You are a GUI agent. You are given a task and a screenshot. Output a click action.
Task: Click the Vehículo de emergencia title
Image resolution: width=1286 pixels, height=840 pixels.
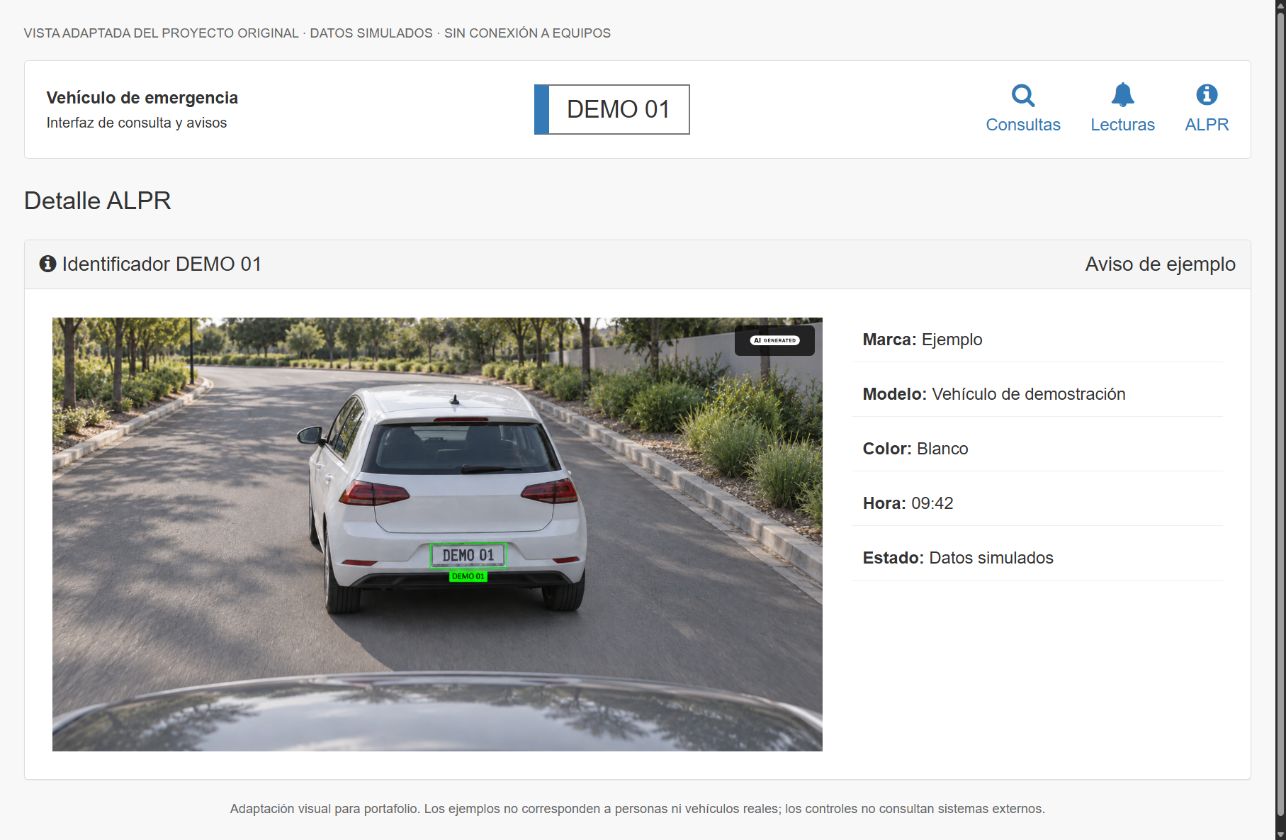[142, 98]
